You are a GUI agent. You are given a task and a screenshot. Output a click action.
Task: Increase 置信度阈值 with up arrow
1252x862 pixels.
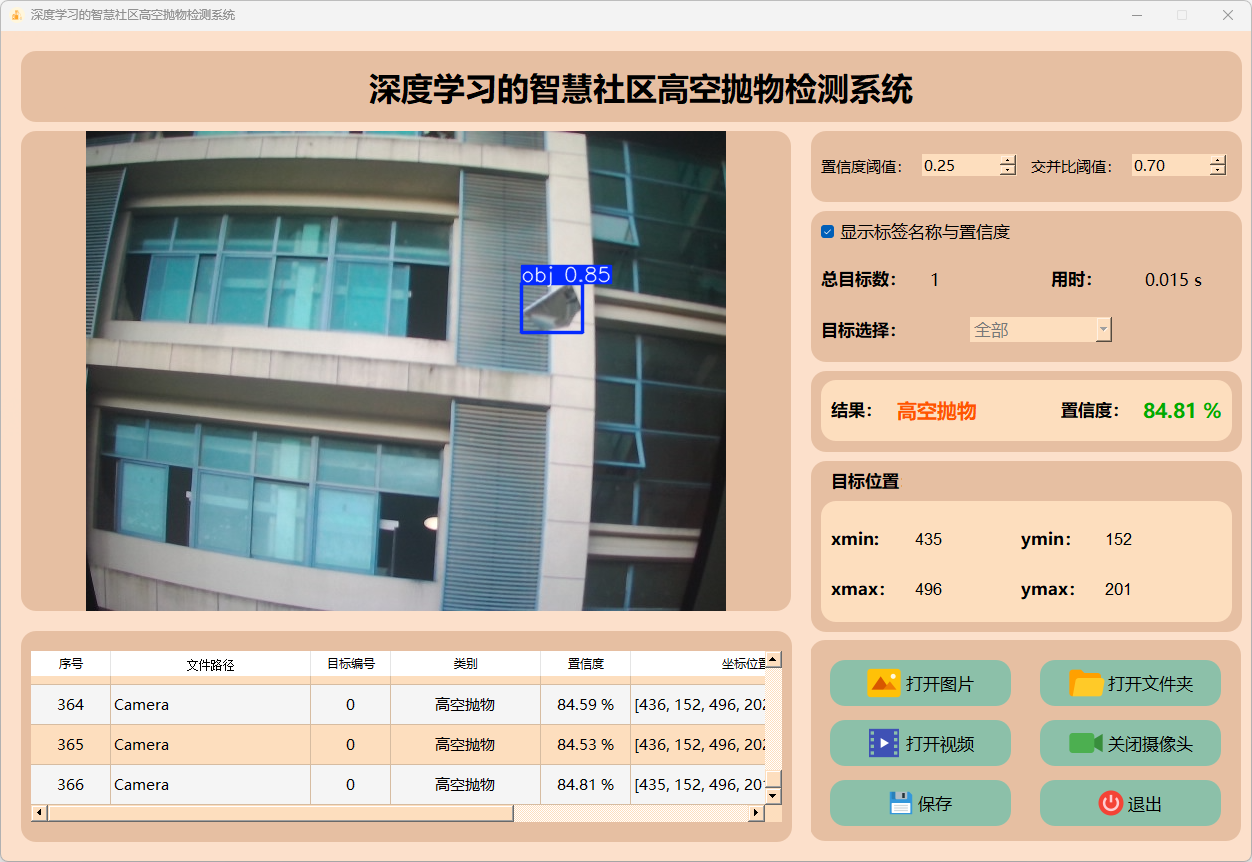coord(1007,160)
